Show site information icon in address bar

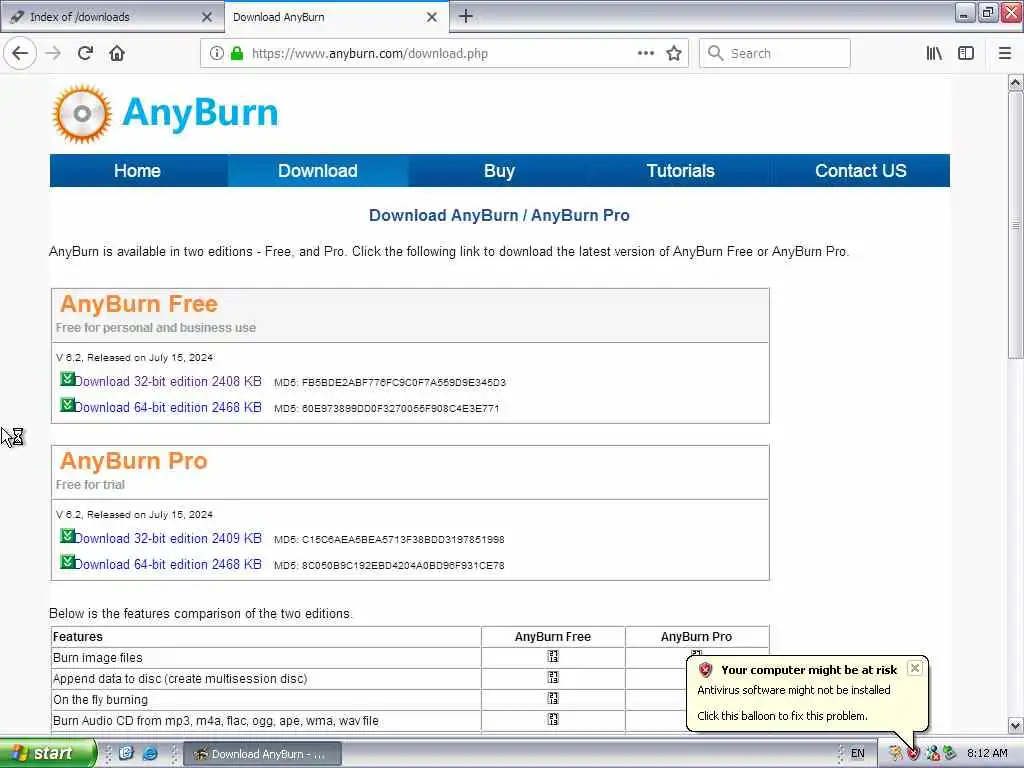pos(216,54)
